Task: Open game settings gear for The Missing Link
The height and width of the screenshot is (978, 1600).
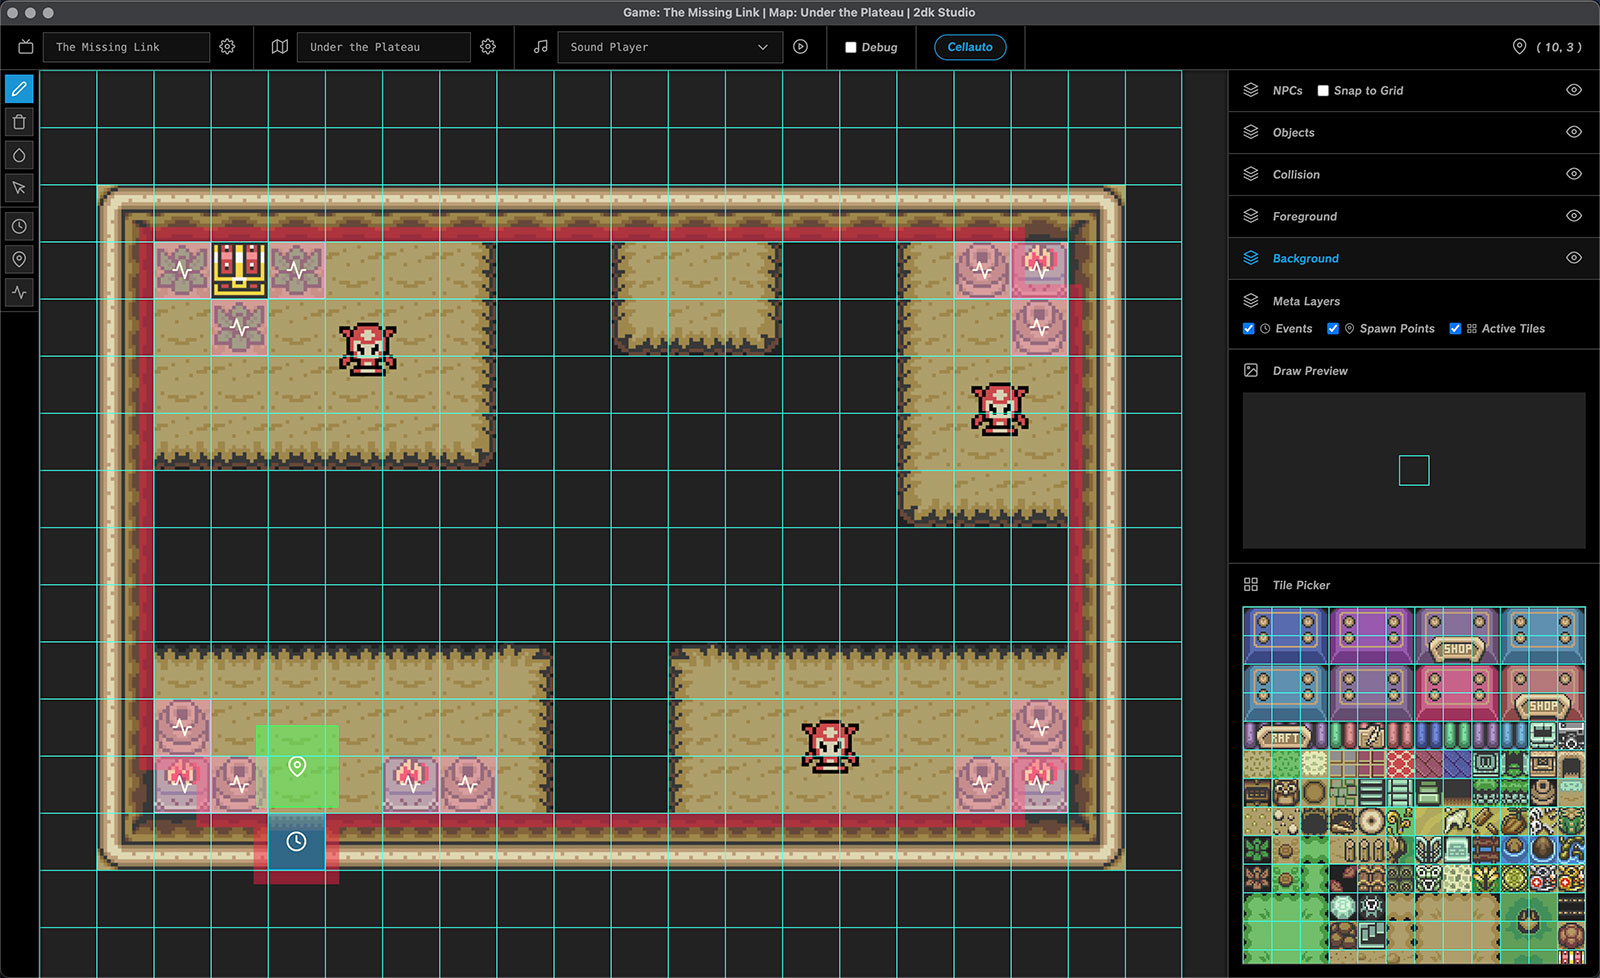Action: 227,47
